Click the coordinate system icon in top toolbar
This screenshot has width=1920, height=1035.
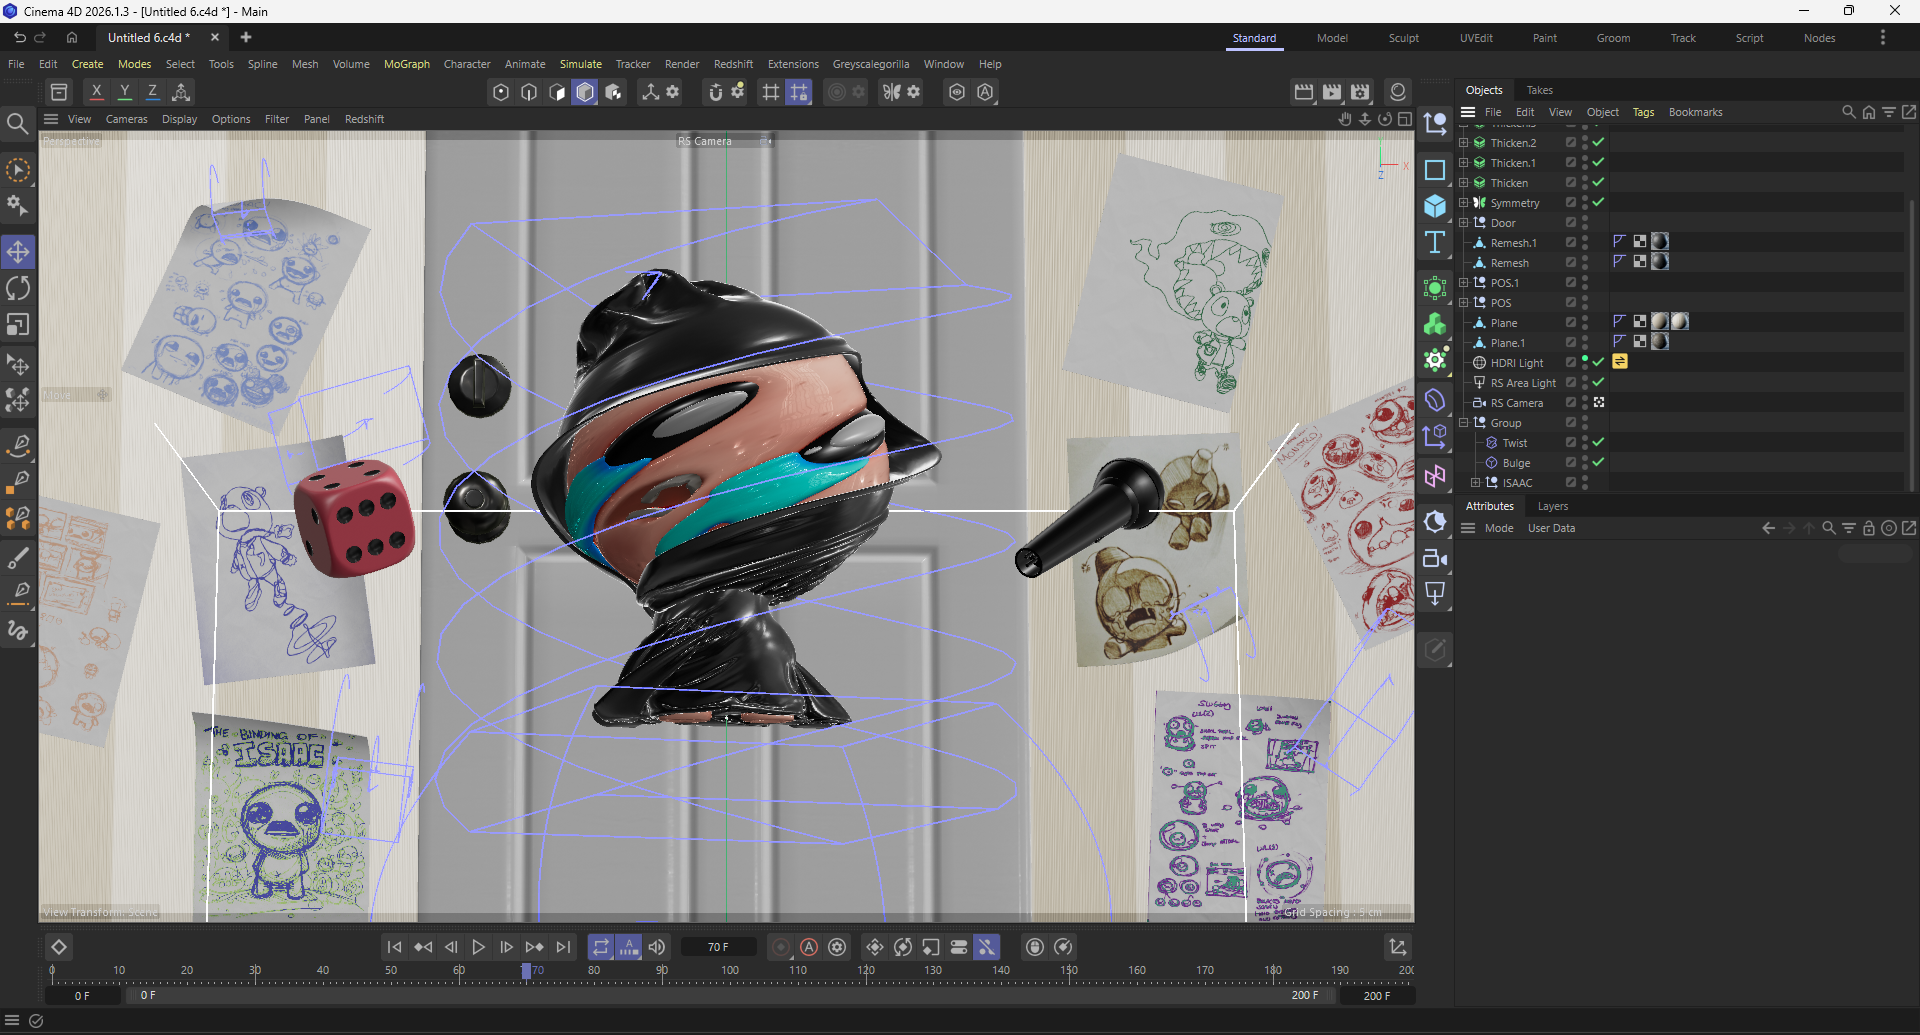[181, 92]
